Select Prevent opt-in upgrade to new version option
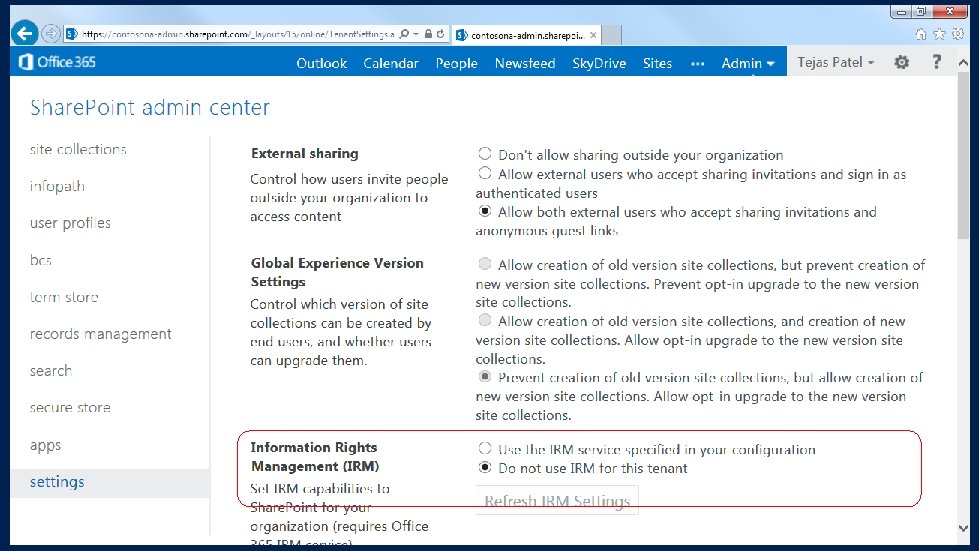Image resolution: width=979 pixels, height=551 pixels. [x=485, y=263]
